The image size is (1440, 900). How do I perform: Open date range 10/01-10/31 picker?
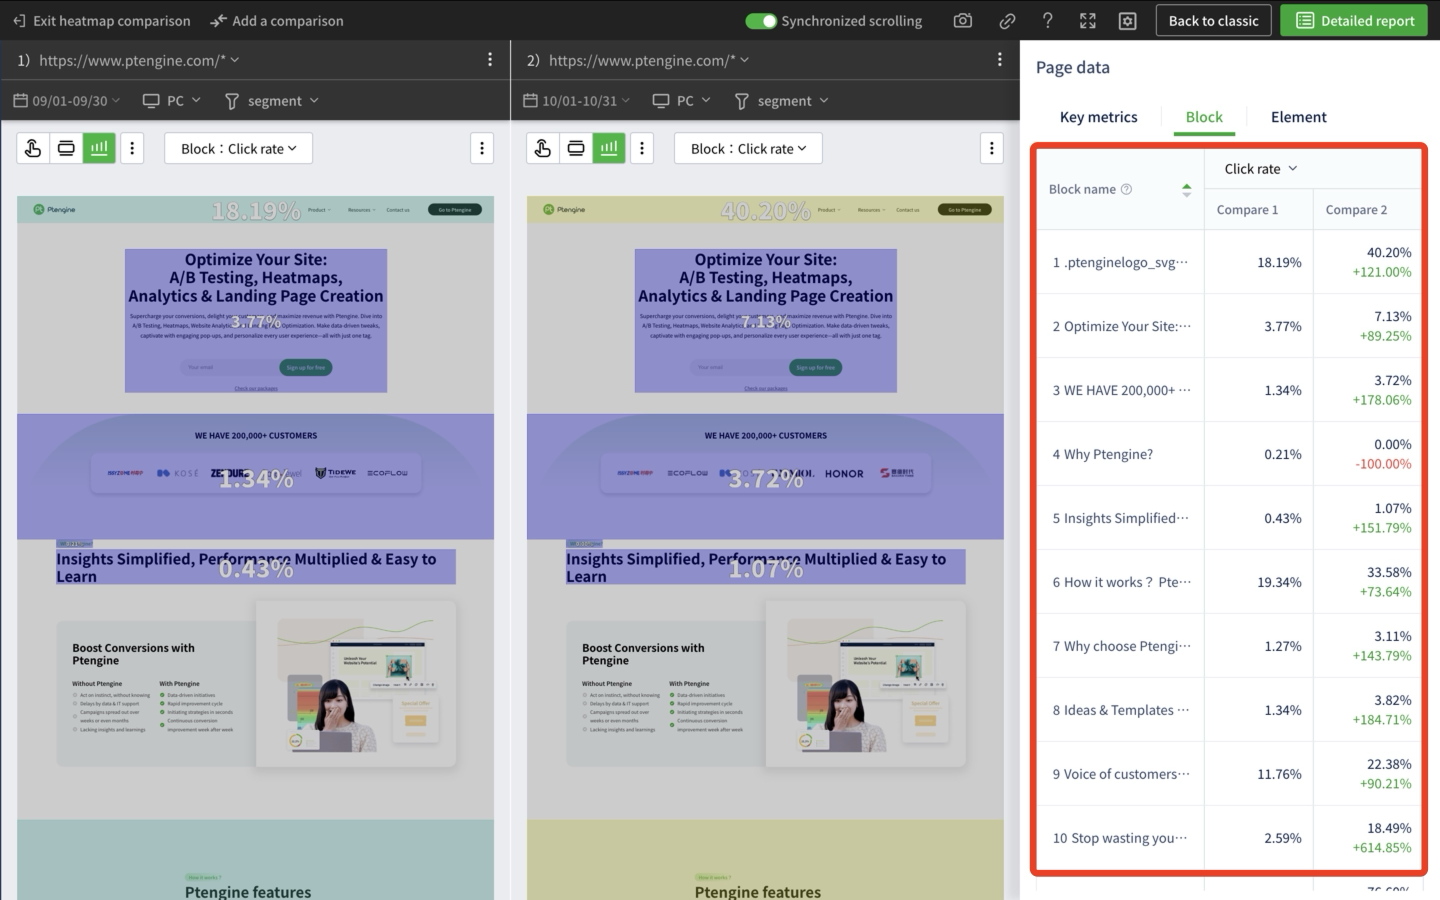pos(577,101)
